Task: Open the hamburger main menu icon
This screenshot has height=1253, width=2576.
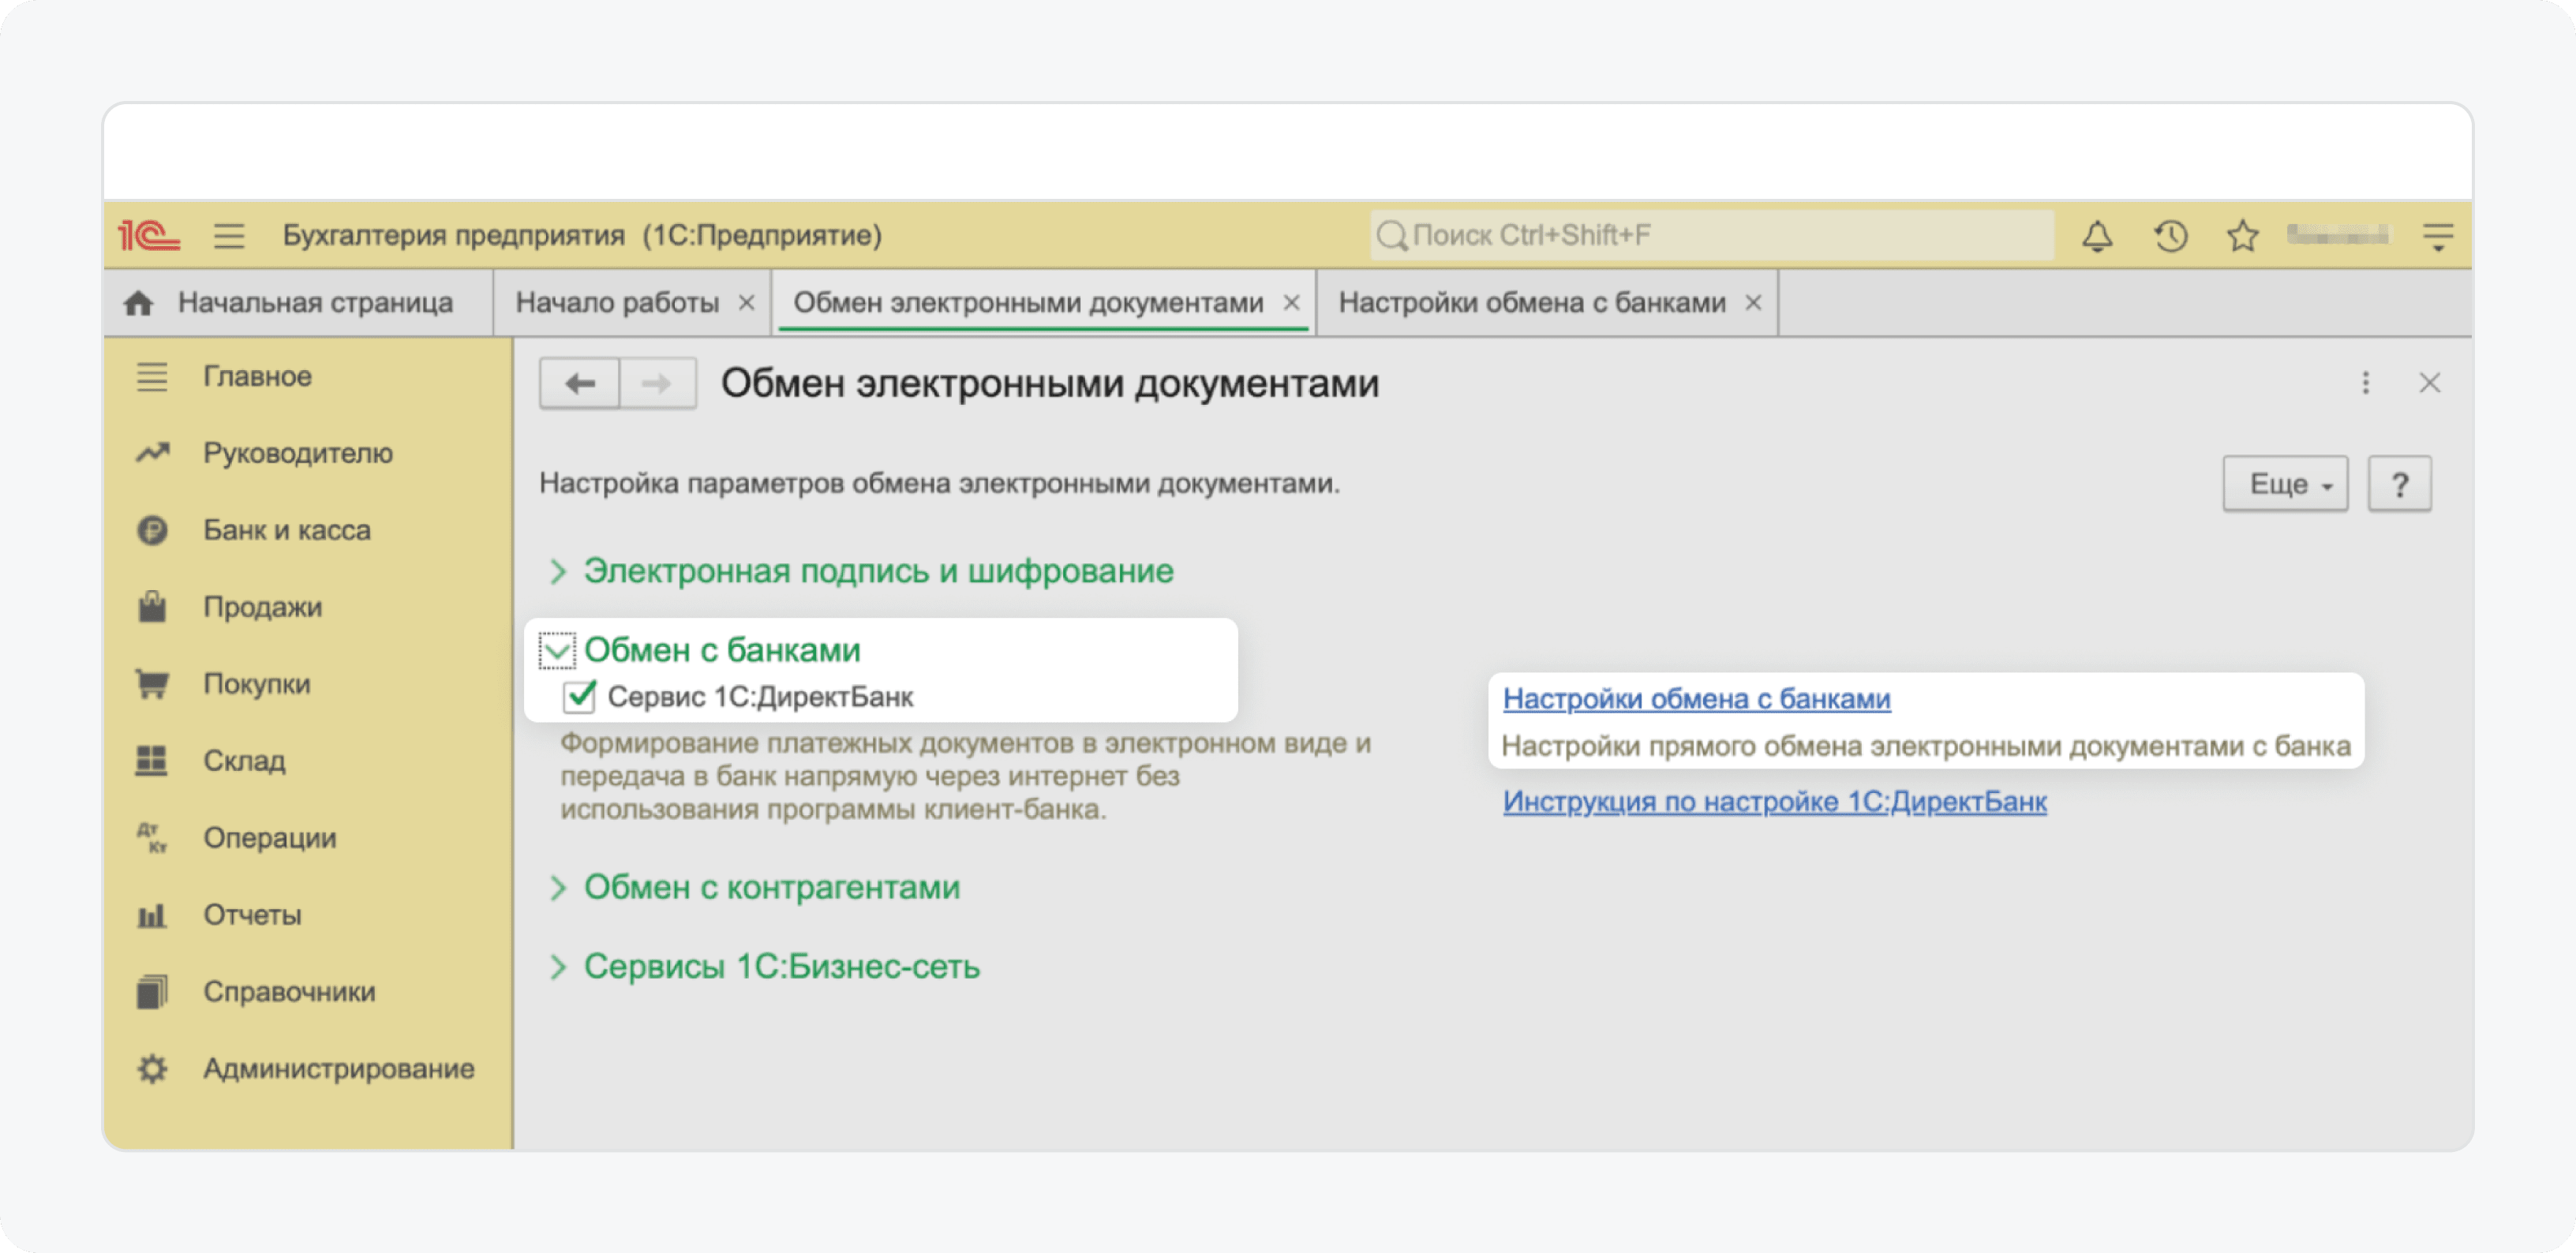Action: [x=229, y=236]
